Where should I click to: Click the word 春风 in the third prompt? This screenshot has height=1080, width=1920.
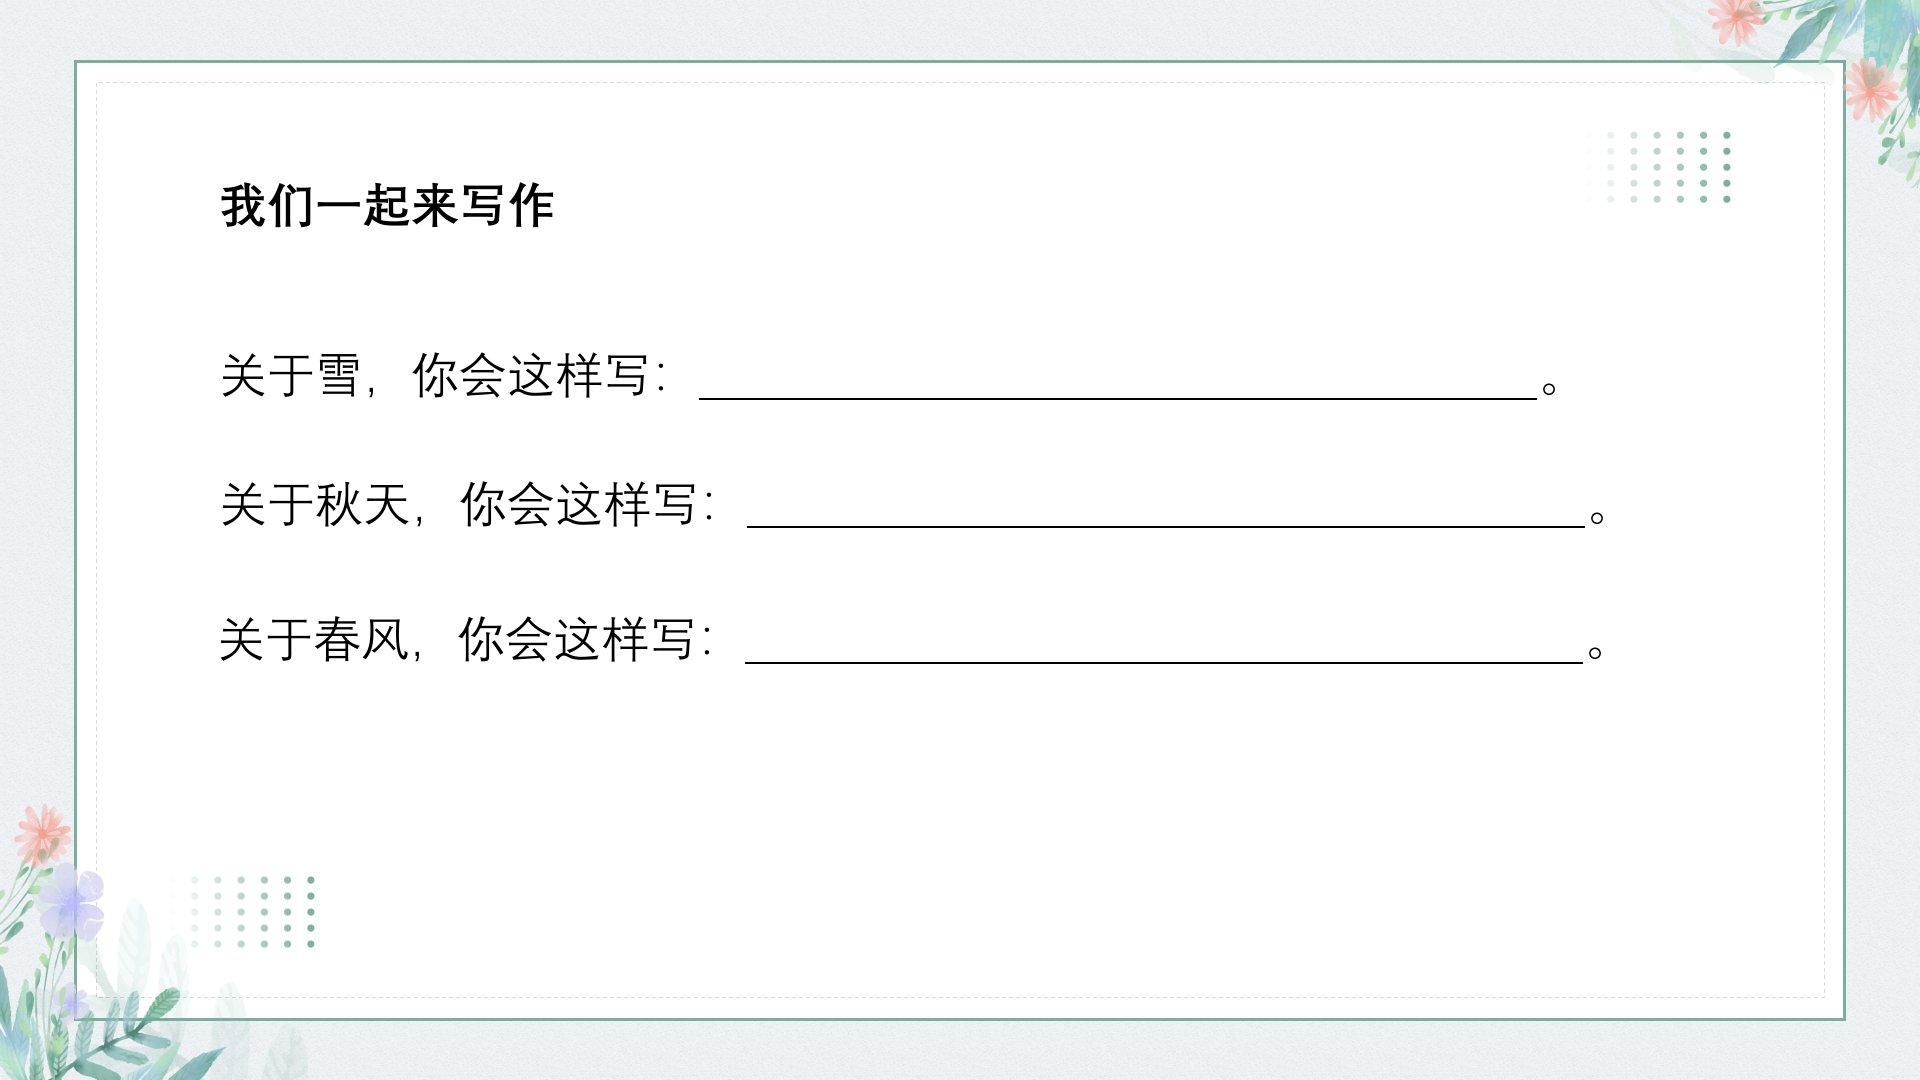pos(360,640)
